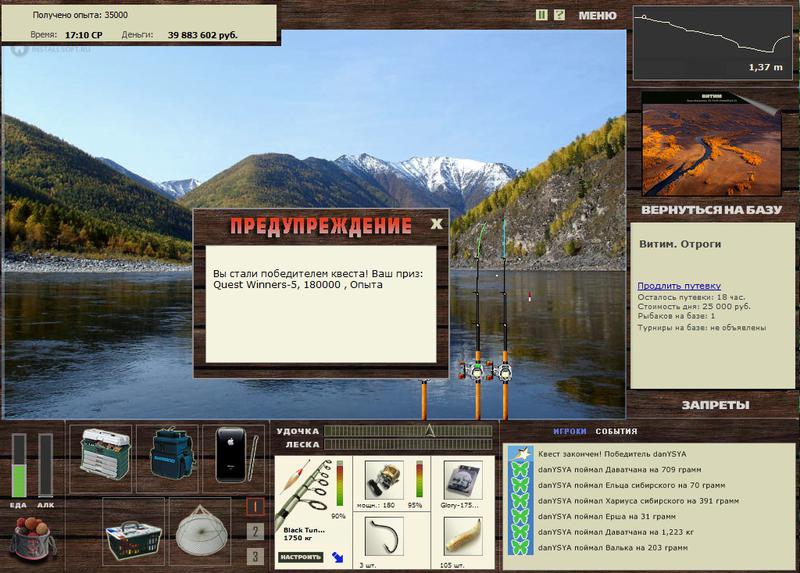Click event 'danYSYA поймал Валька на 203 грамм'
This screenshot has height=573, width=800.
tap(613, 547)
